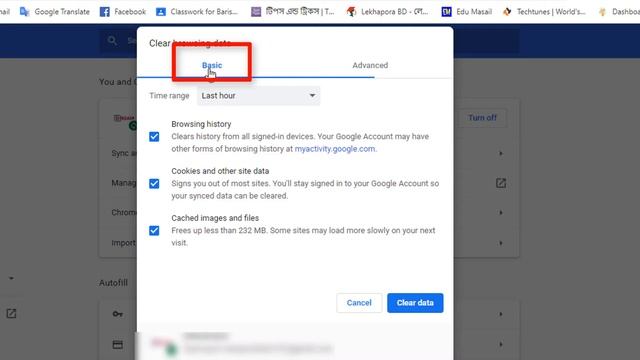
Task: Open the Techtunes bookmark
Action: tap(544, 12)
